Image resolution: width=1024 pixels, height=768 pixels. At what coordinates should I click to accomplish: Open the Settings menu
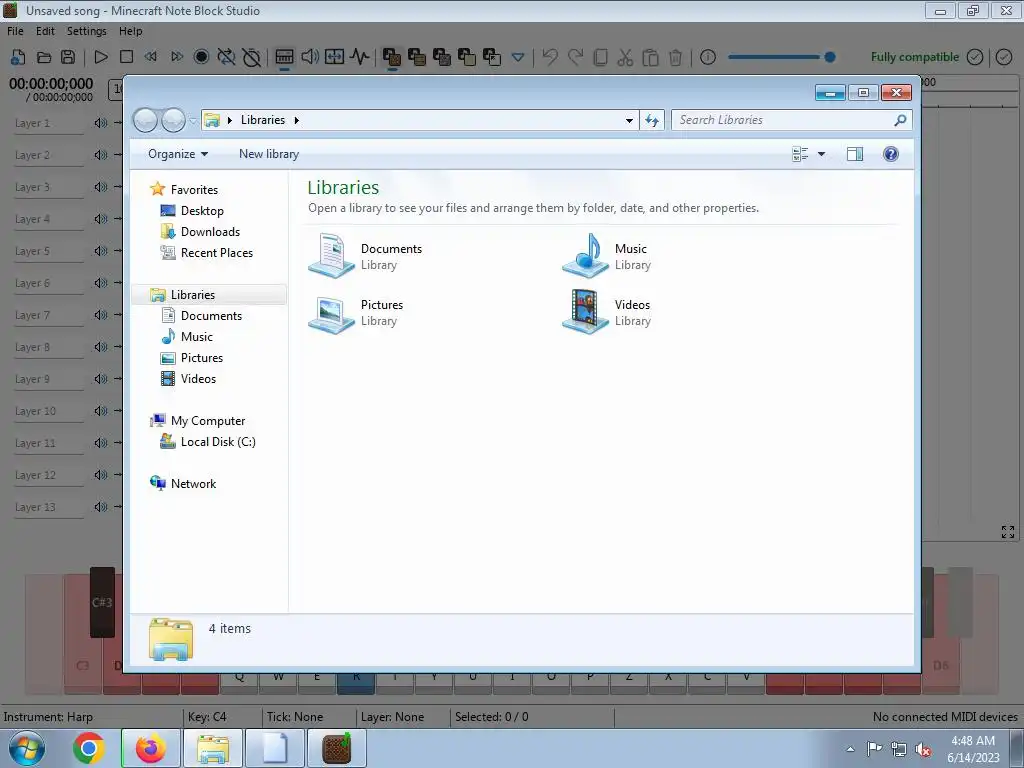point(86,31)
